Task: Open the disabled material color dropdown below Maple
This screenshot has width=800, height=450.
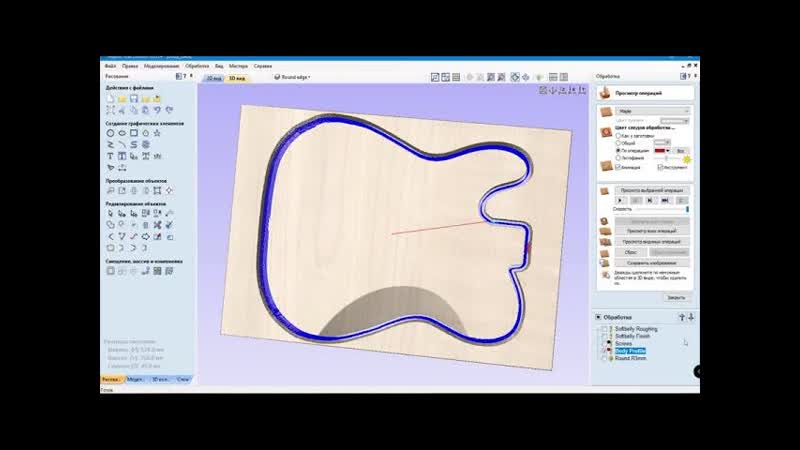Action: [x=674, y=121]
